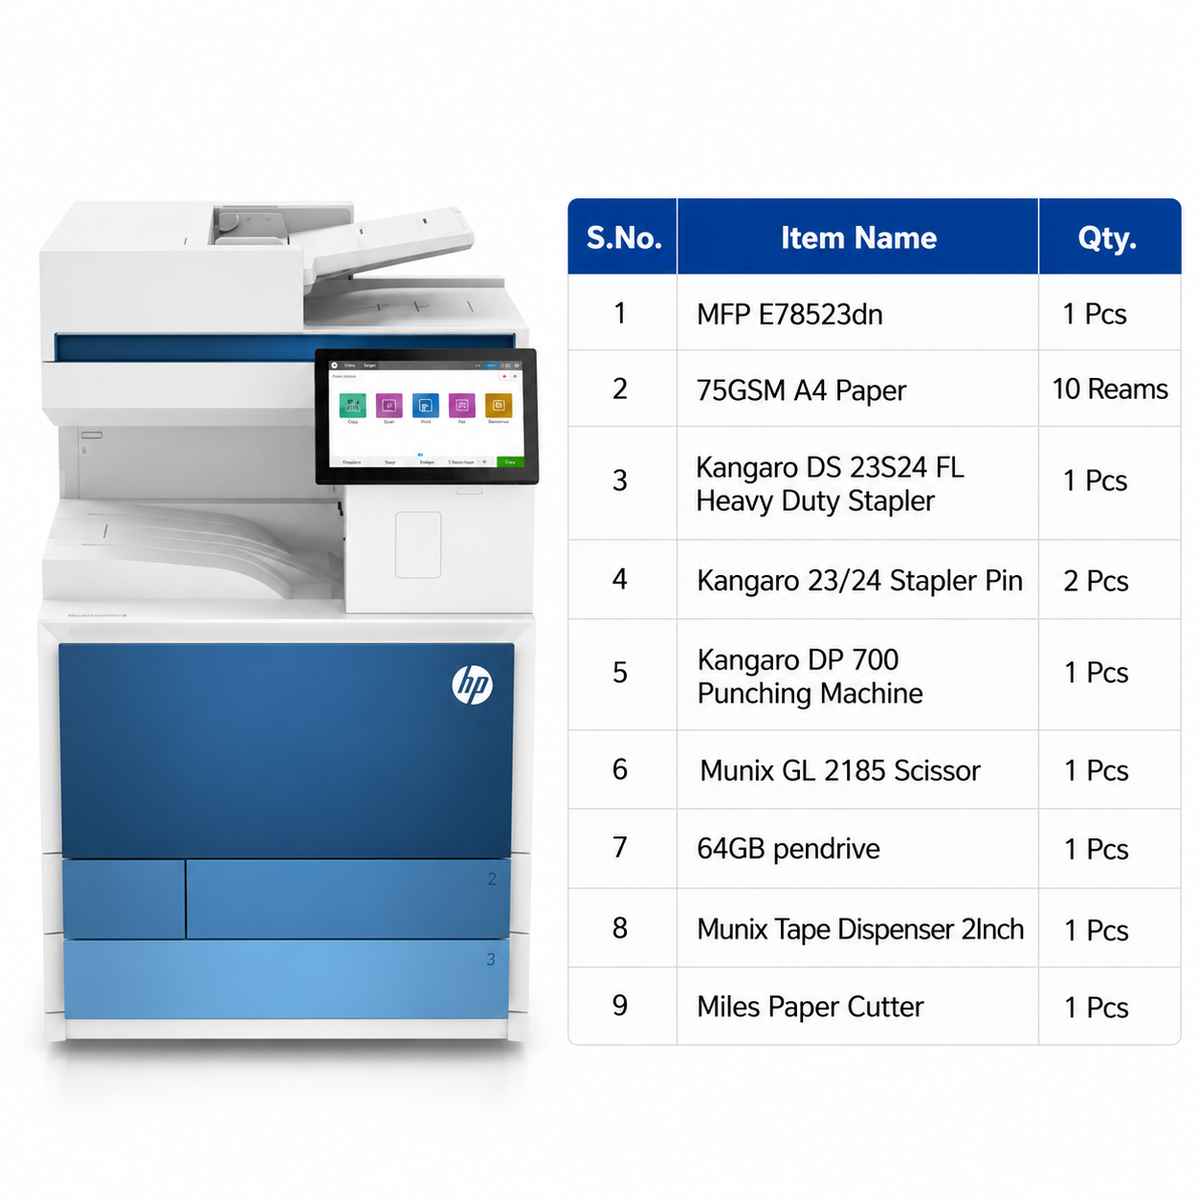Click the '1 Pcs' quantity for Miles Paper Cutter
1200x1200 pixels.
coord(1110,1006)
